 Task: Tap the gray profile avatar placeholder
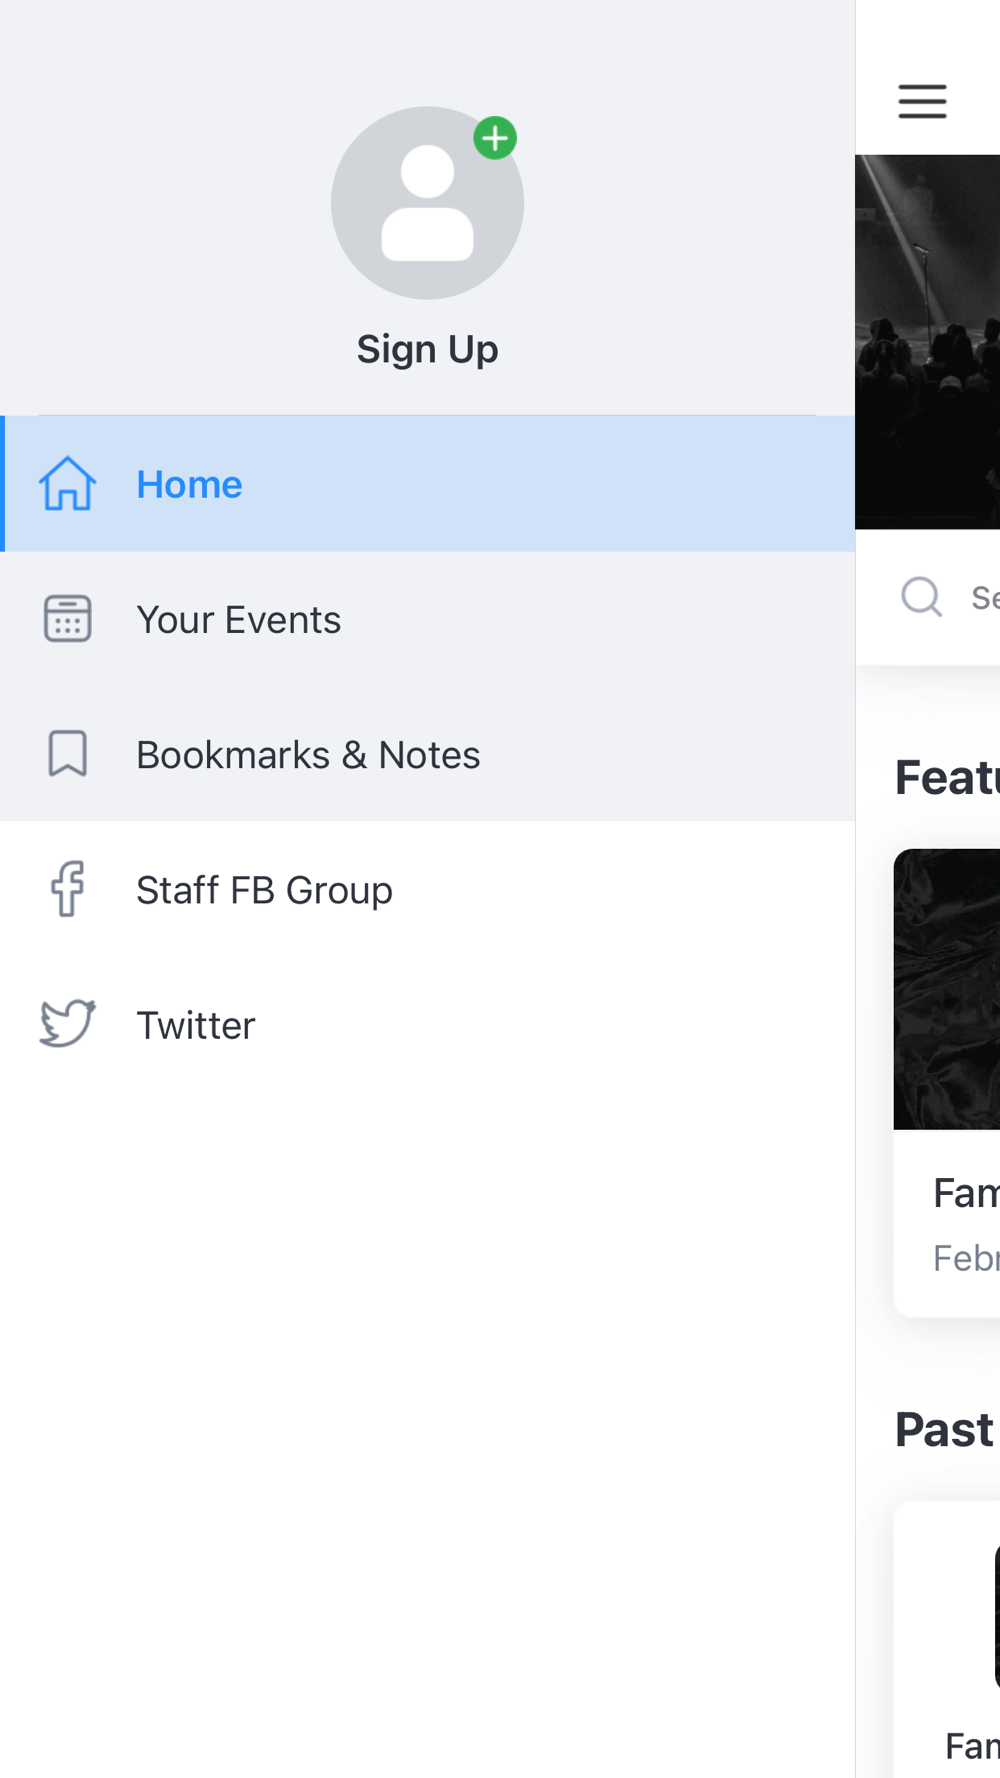click(427, 203)
